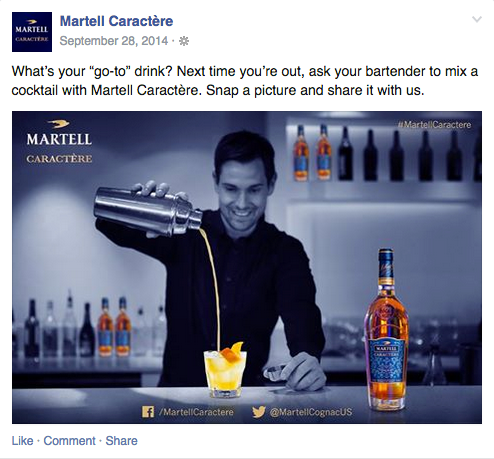Click the September 28, 2014 timestamp
Image resolution: width=494 pixels, height=459 pixels.
coord(114,41)
